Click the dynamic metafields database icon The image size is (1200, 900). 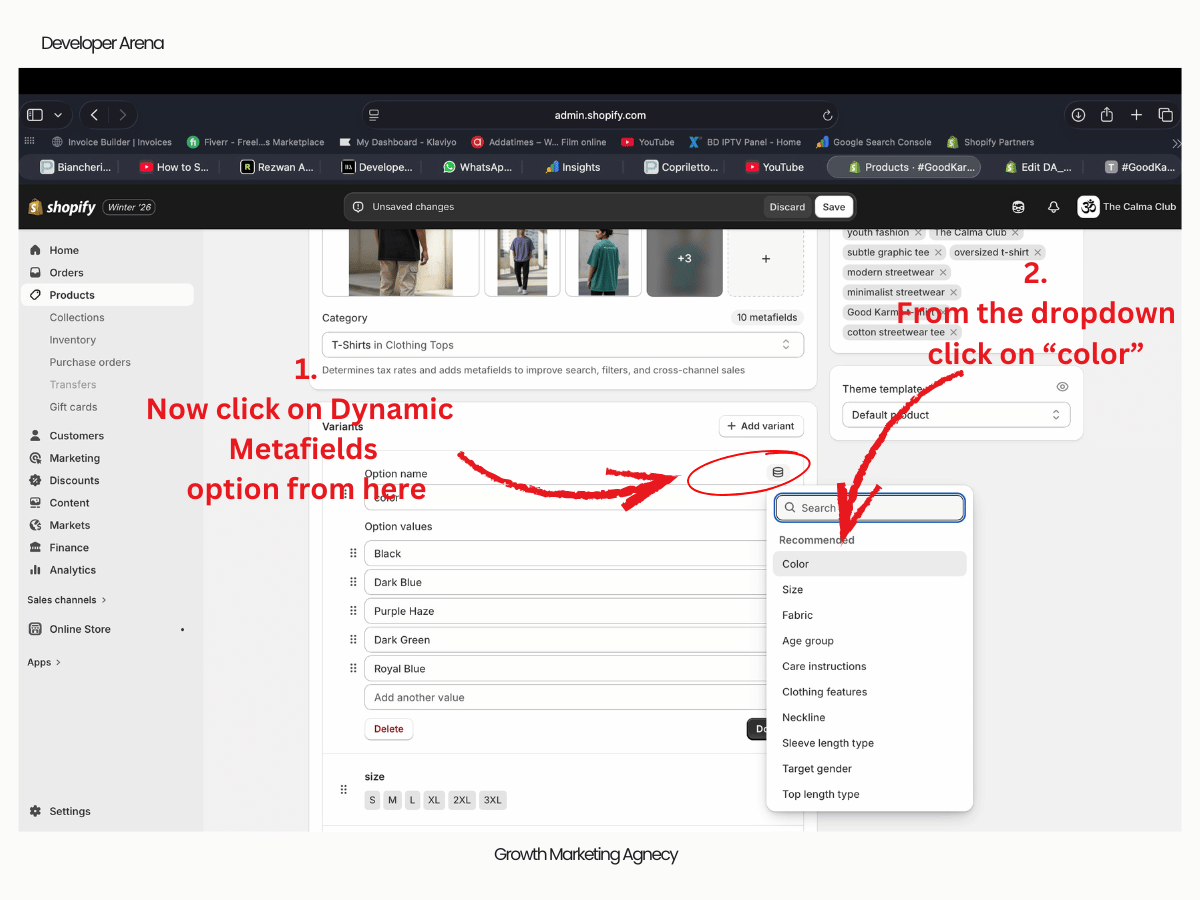[x=778, y=472]
